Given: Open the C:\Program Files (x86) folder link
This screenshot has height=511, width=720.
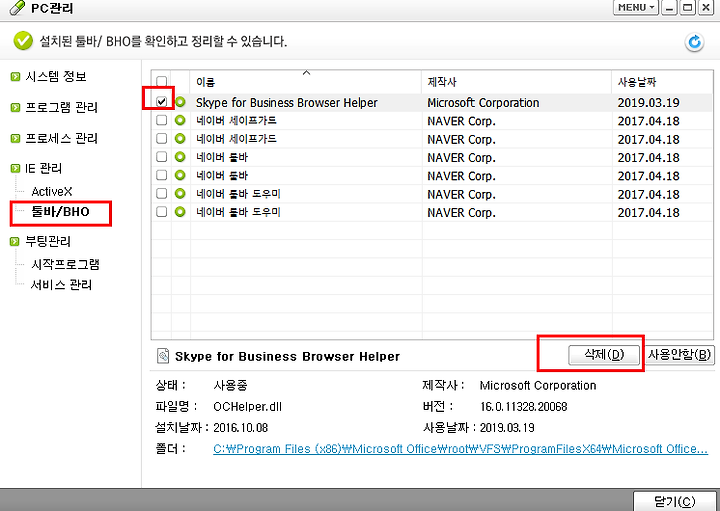Looking at the screenshot, I should (x=460, y=449).
